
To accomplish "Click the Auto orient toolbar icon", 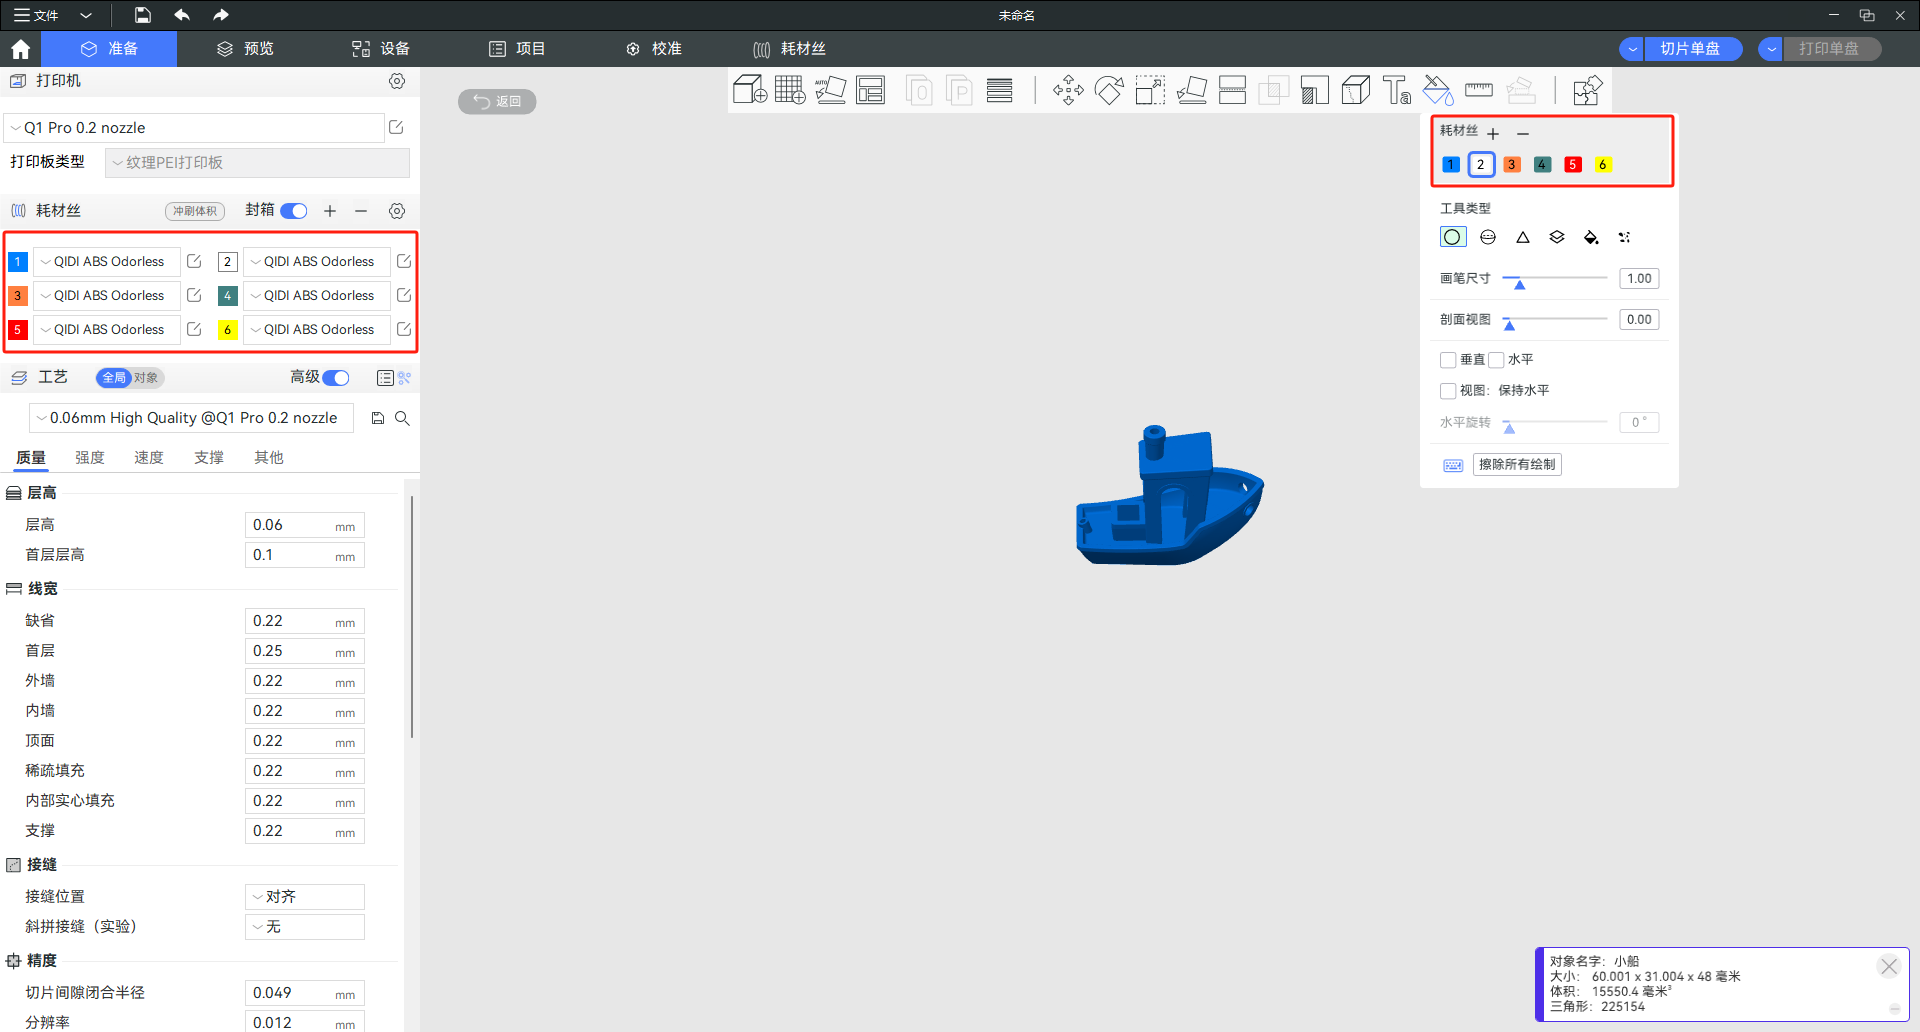I will (830, 90).
